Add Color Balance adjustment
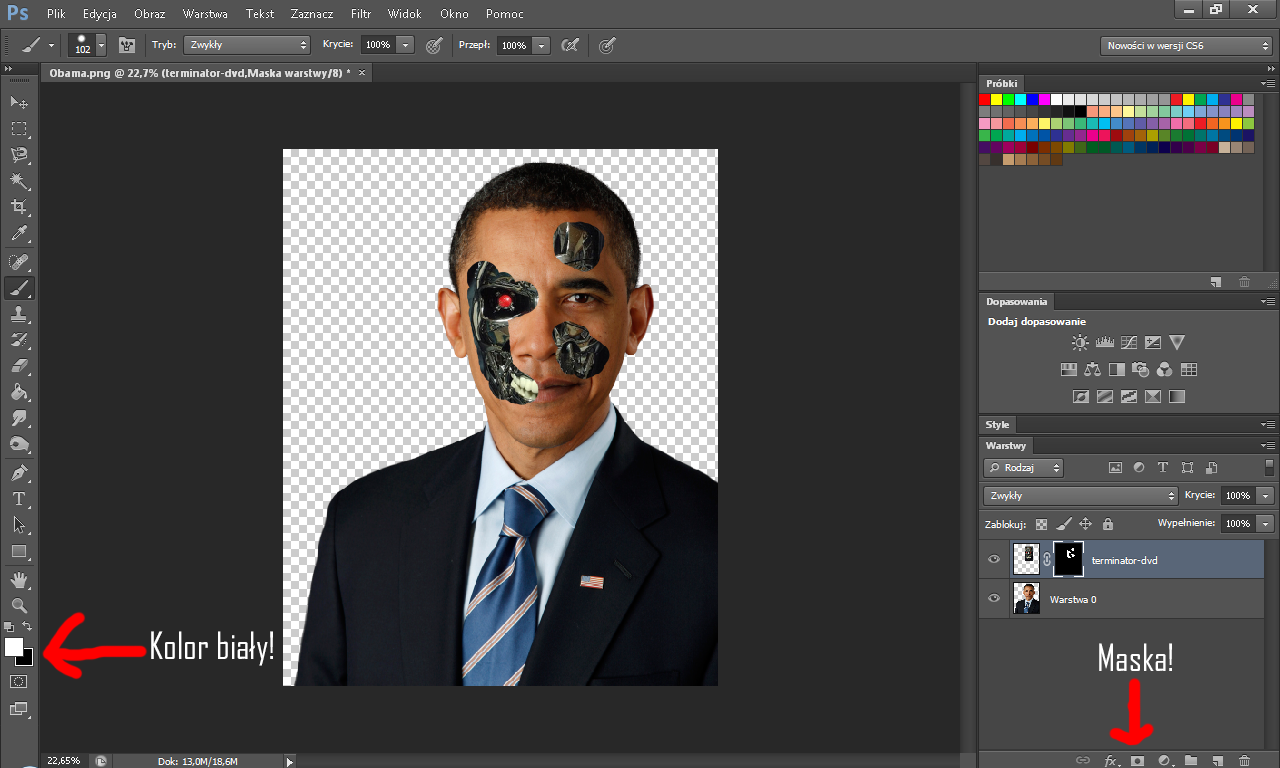 pyautogui.click(x=1092, y=370)
